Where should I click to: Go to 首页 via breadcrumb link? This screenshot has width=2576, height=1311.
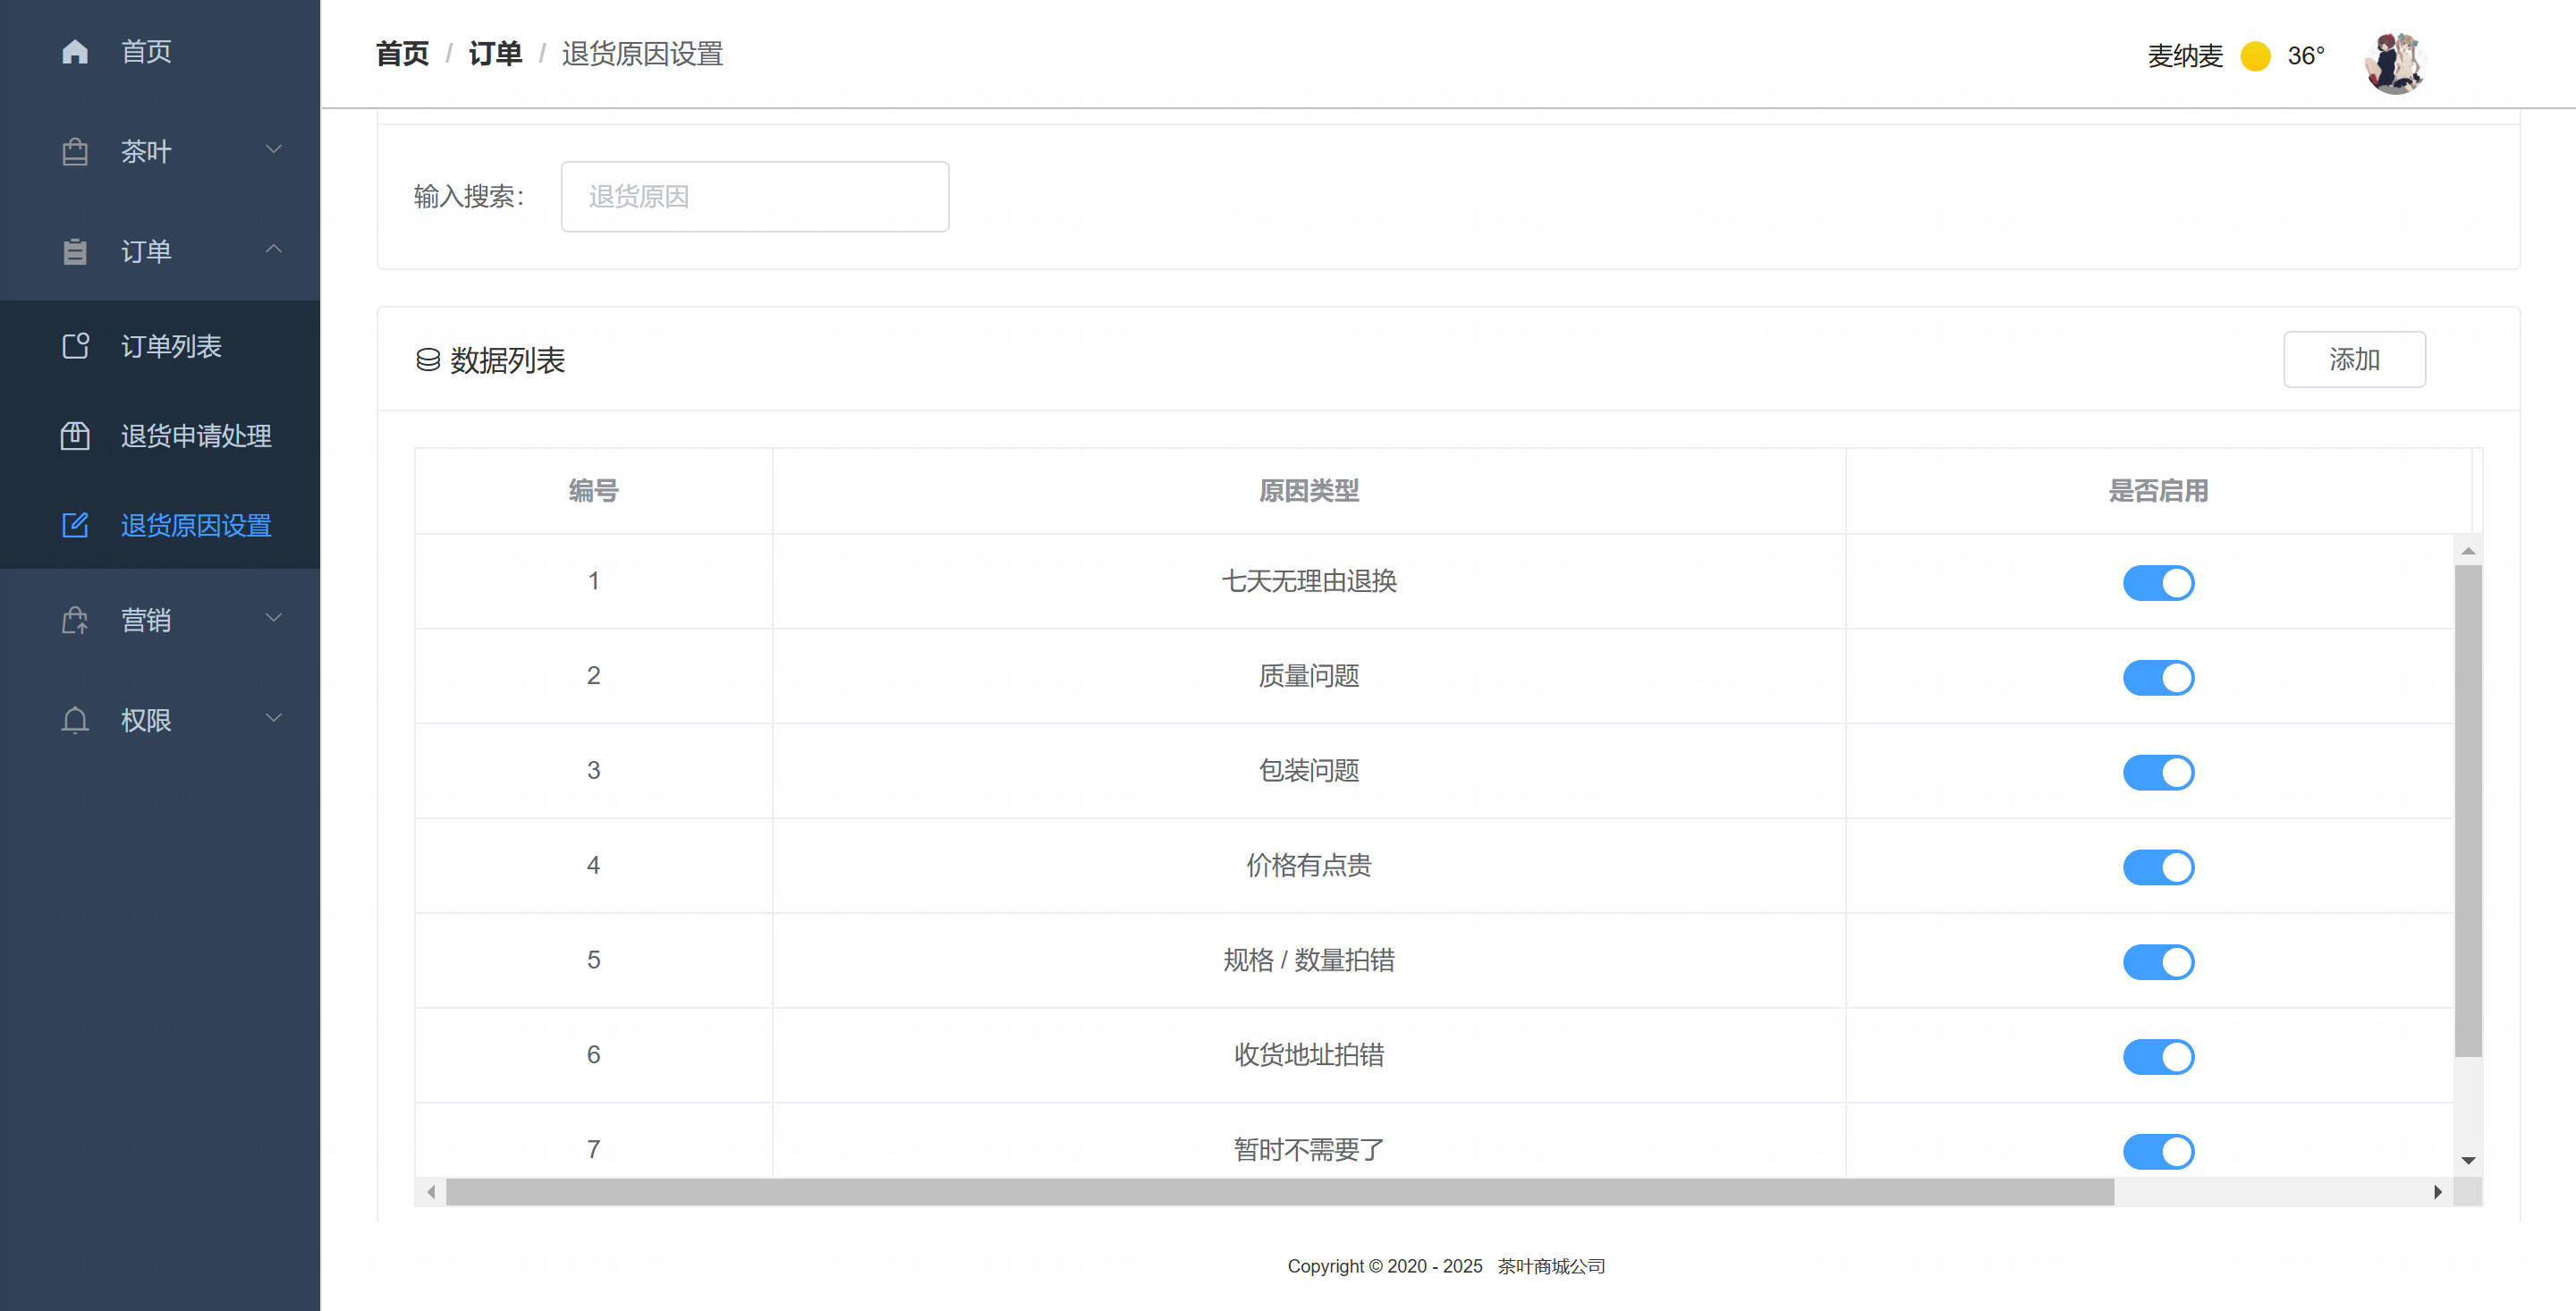coord(402,54)
